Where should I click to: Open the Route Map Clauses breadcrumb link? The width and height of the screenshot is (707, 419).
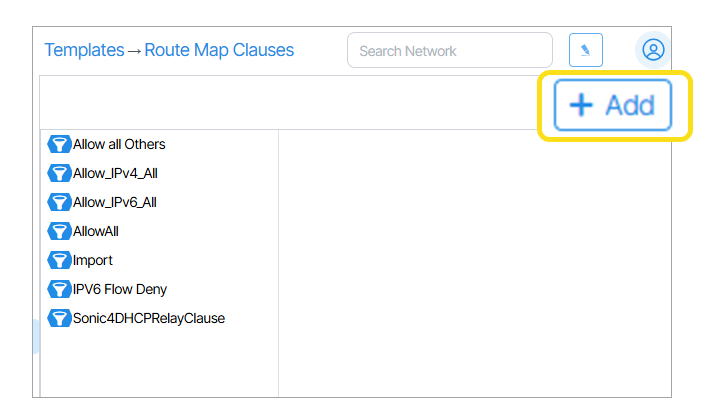[219, 50]
